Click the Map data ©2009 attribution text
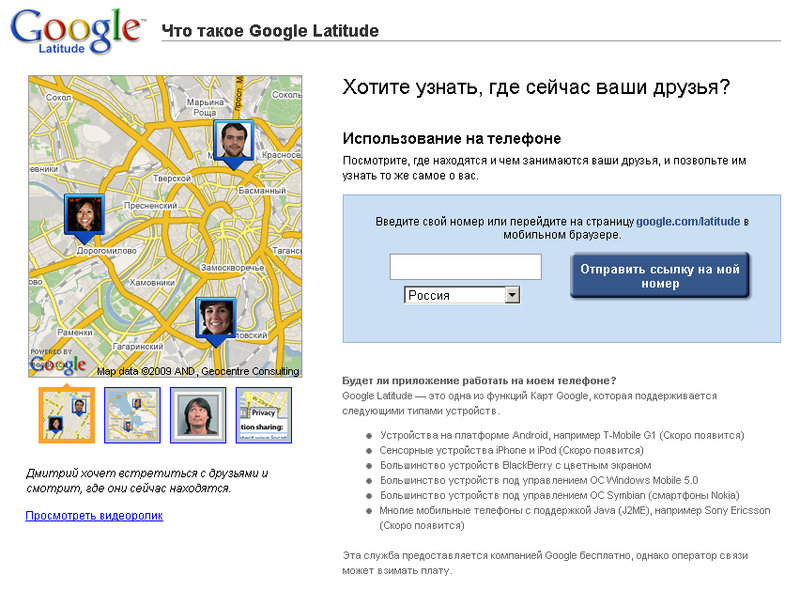 (x=198, y=372)
